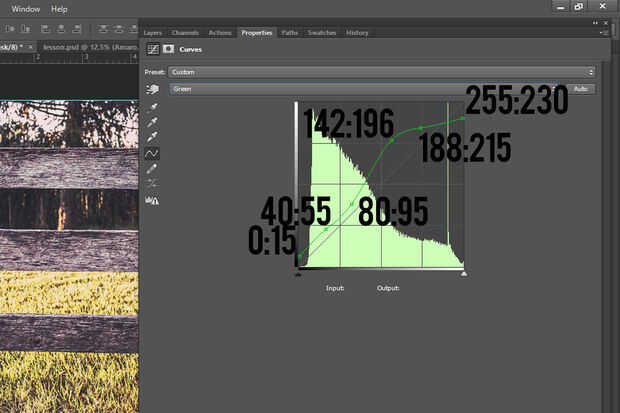Select the Properties tab
620x413 pixels.
click(257, 33)
